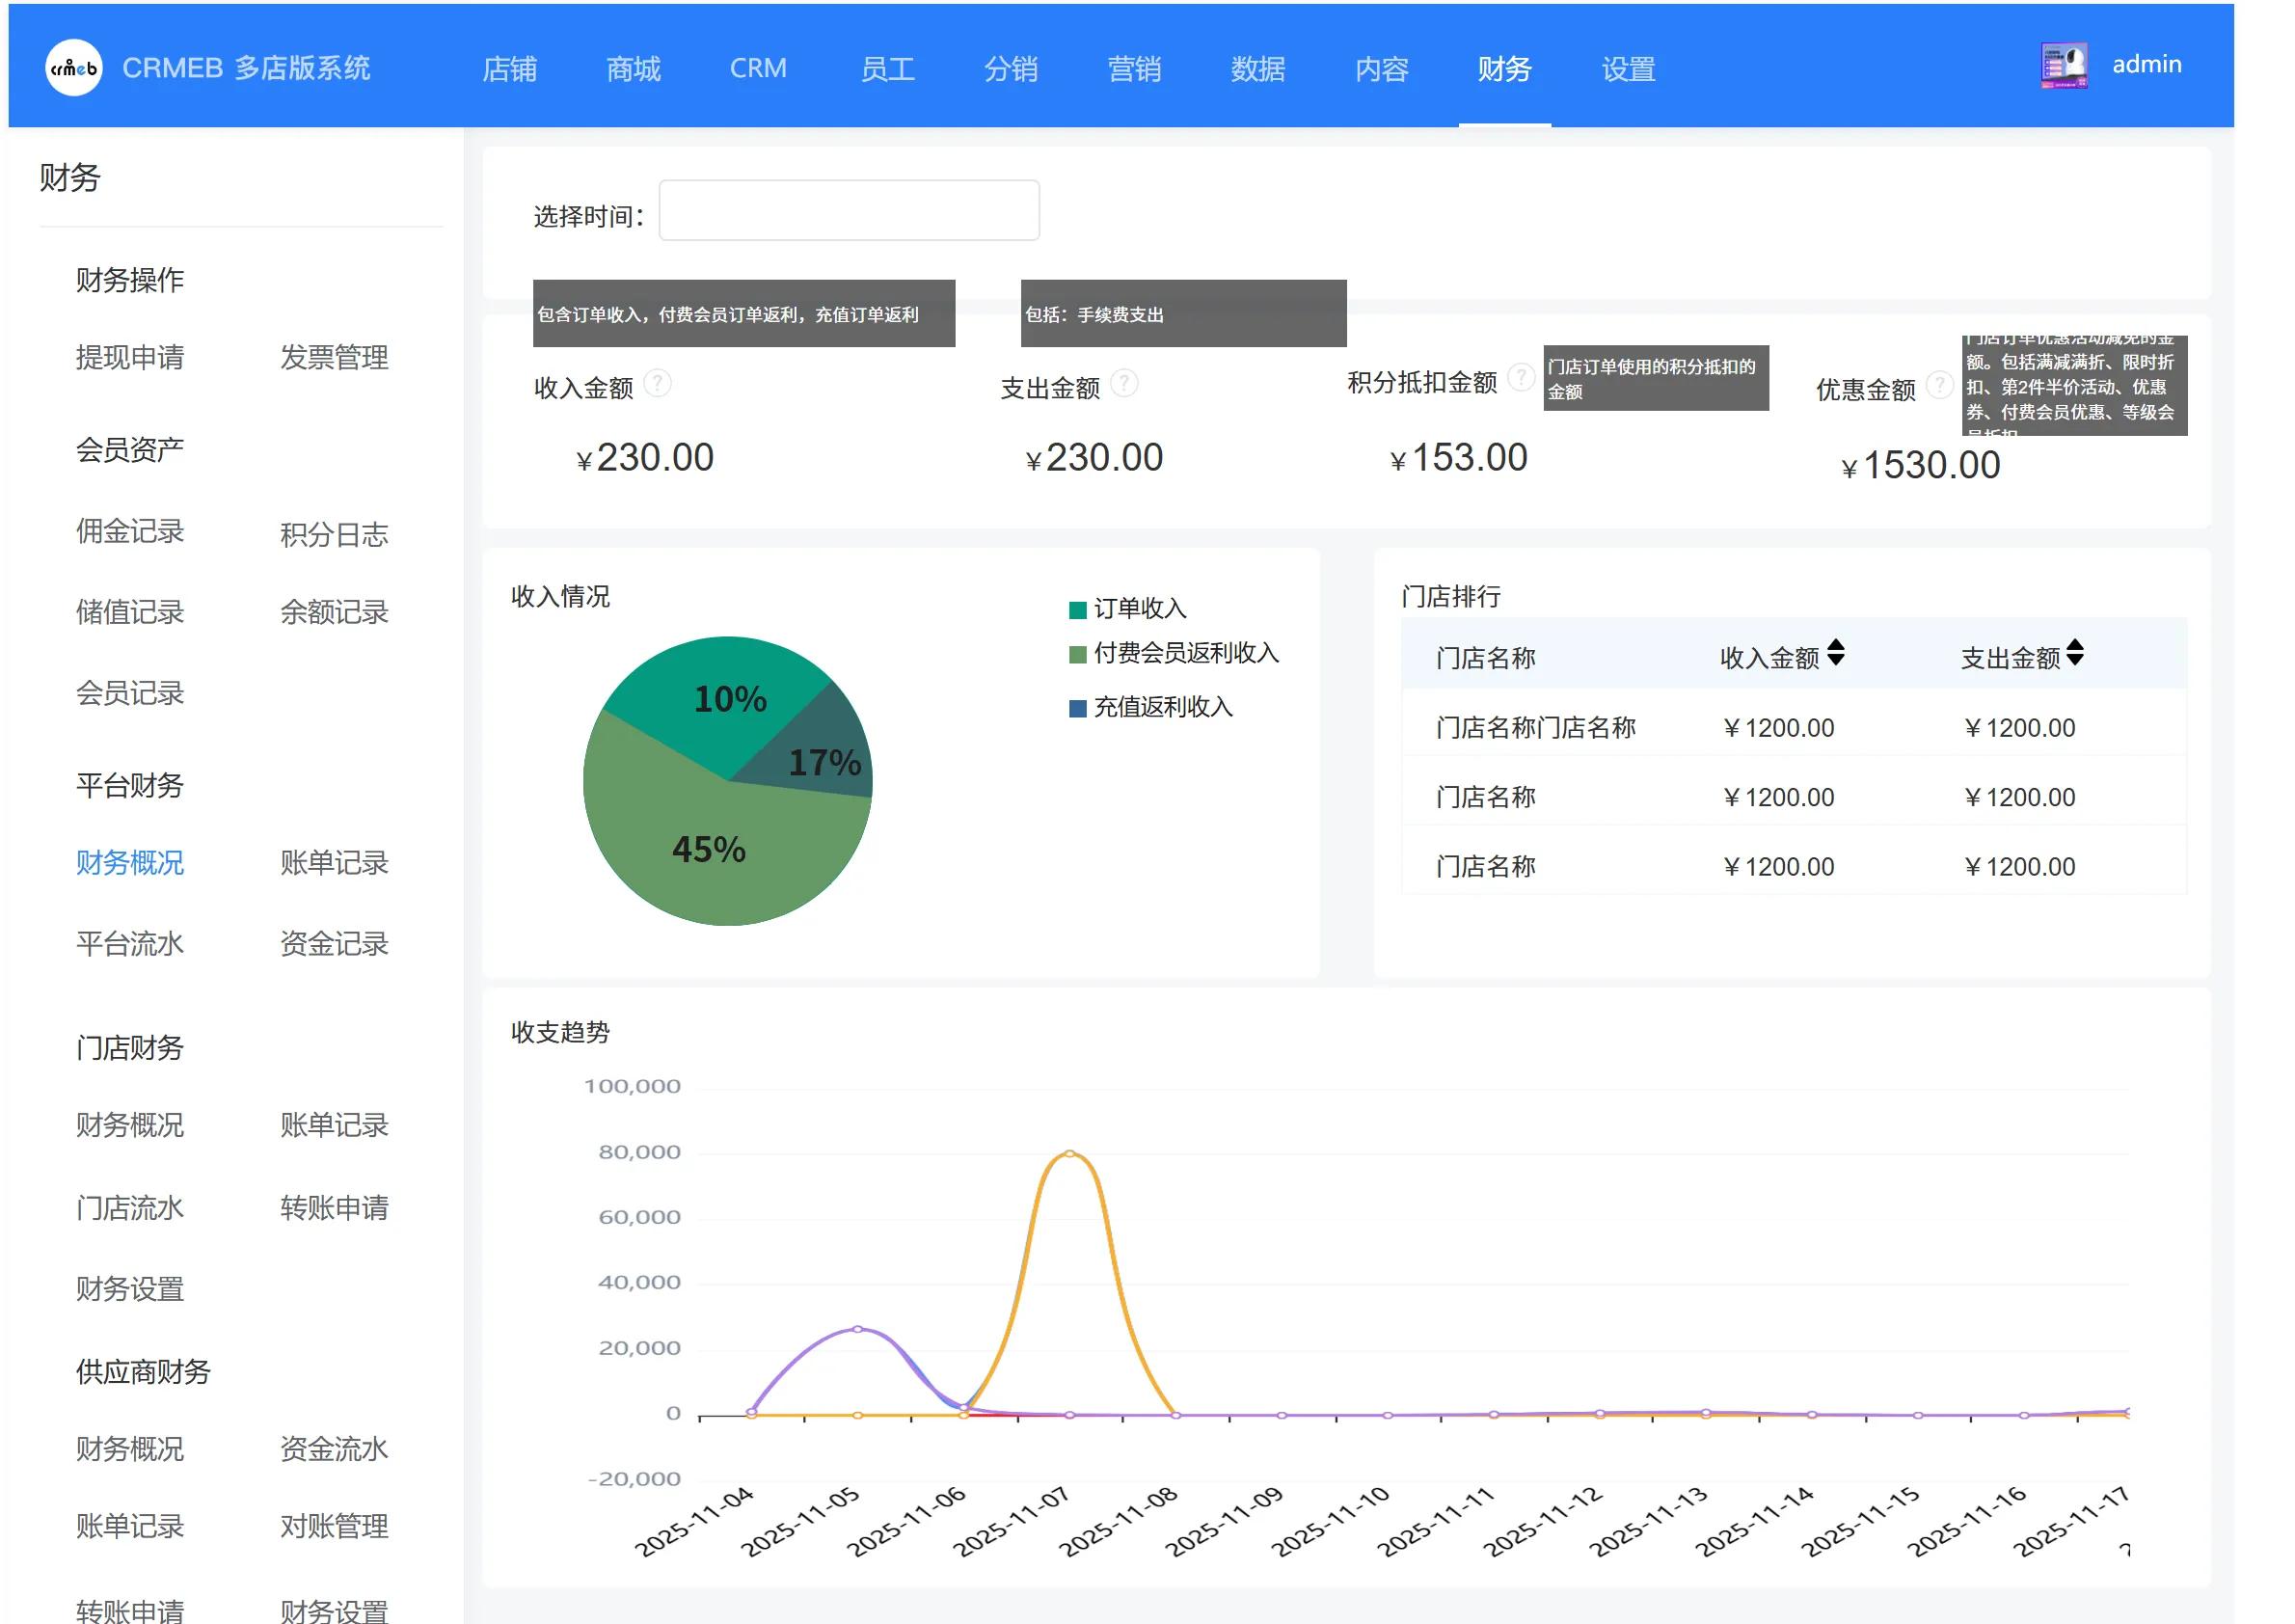Viewport: 2295px width, 1624px height.
Task: Click the orange peak point on trend chart
Action: point(1069,1154)
